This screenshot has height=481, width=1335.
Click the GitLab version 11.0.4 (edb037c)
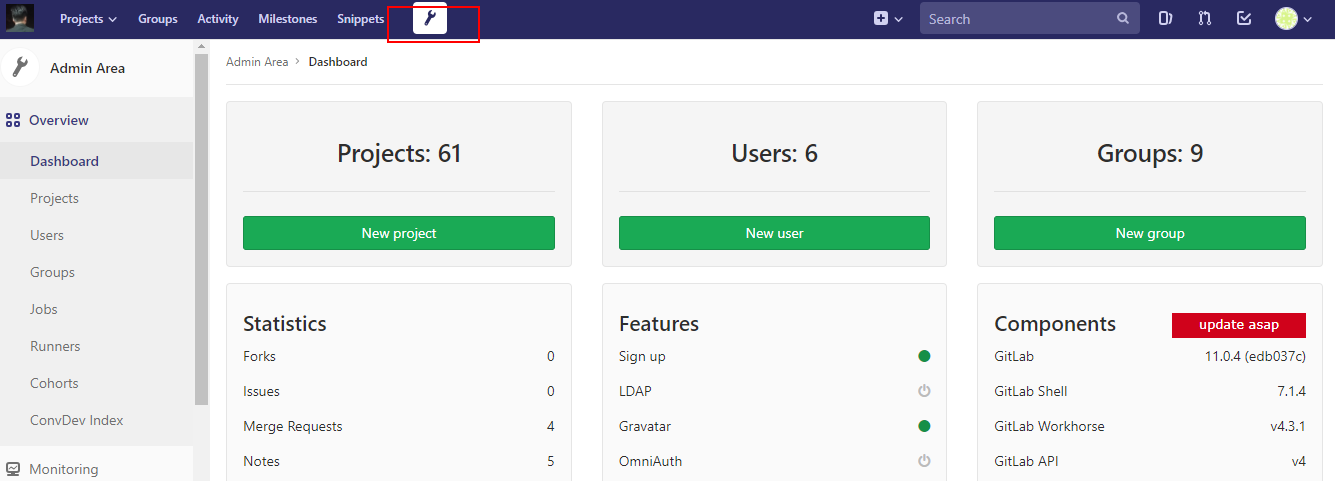tap(1255, 356)
